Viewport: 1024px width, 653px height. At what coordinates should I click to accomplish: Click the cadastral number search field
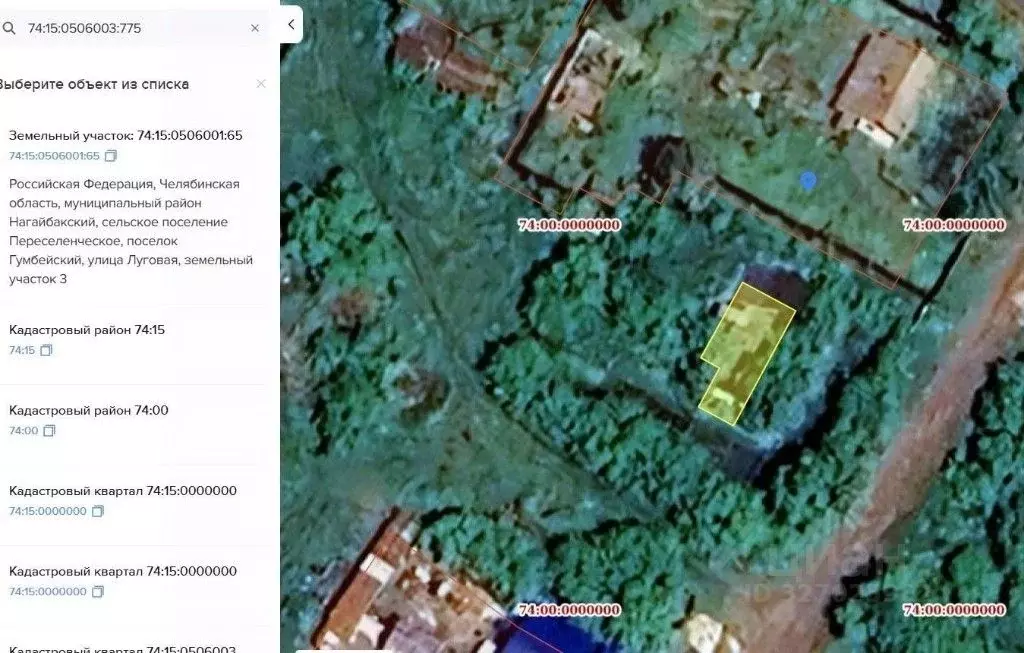(130, 28)
